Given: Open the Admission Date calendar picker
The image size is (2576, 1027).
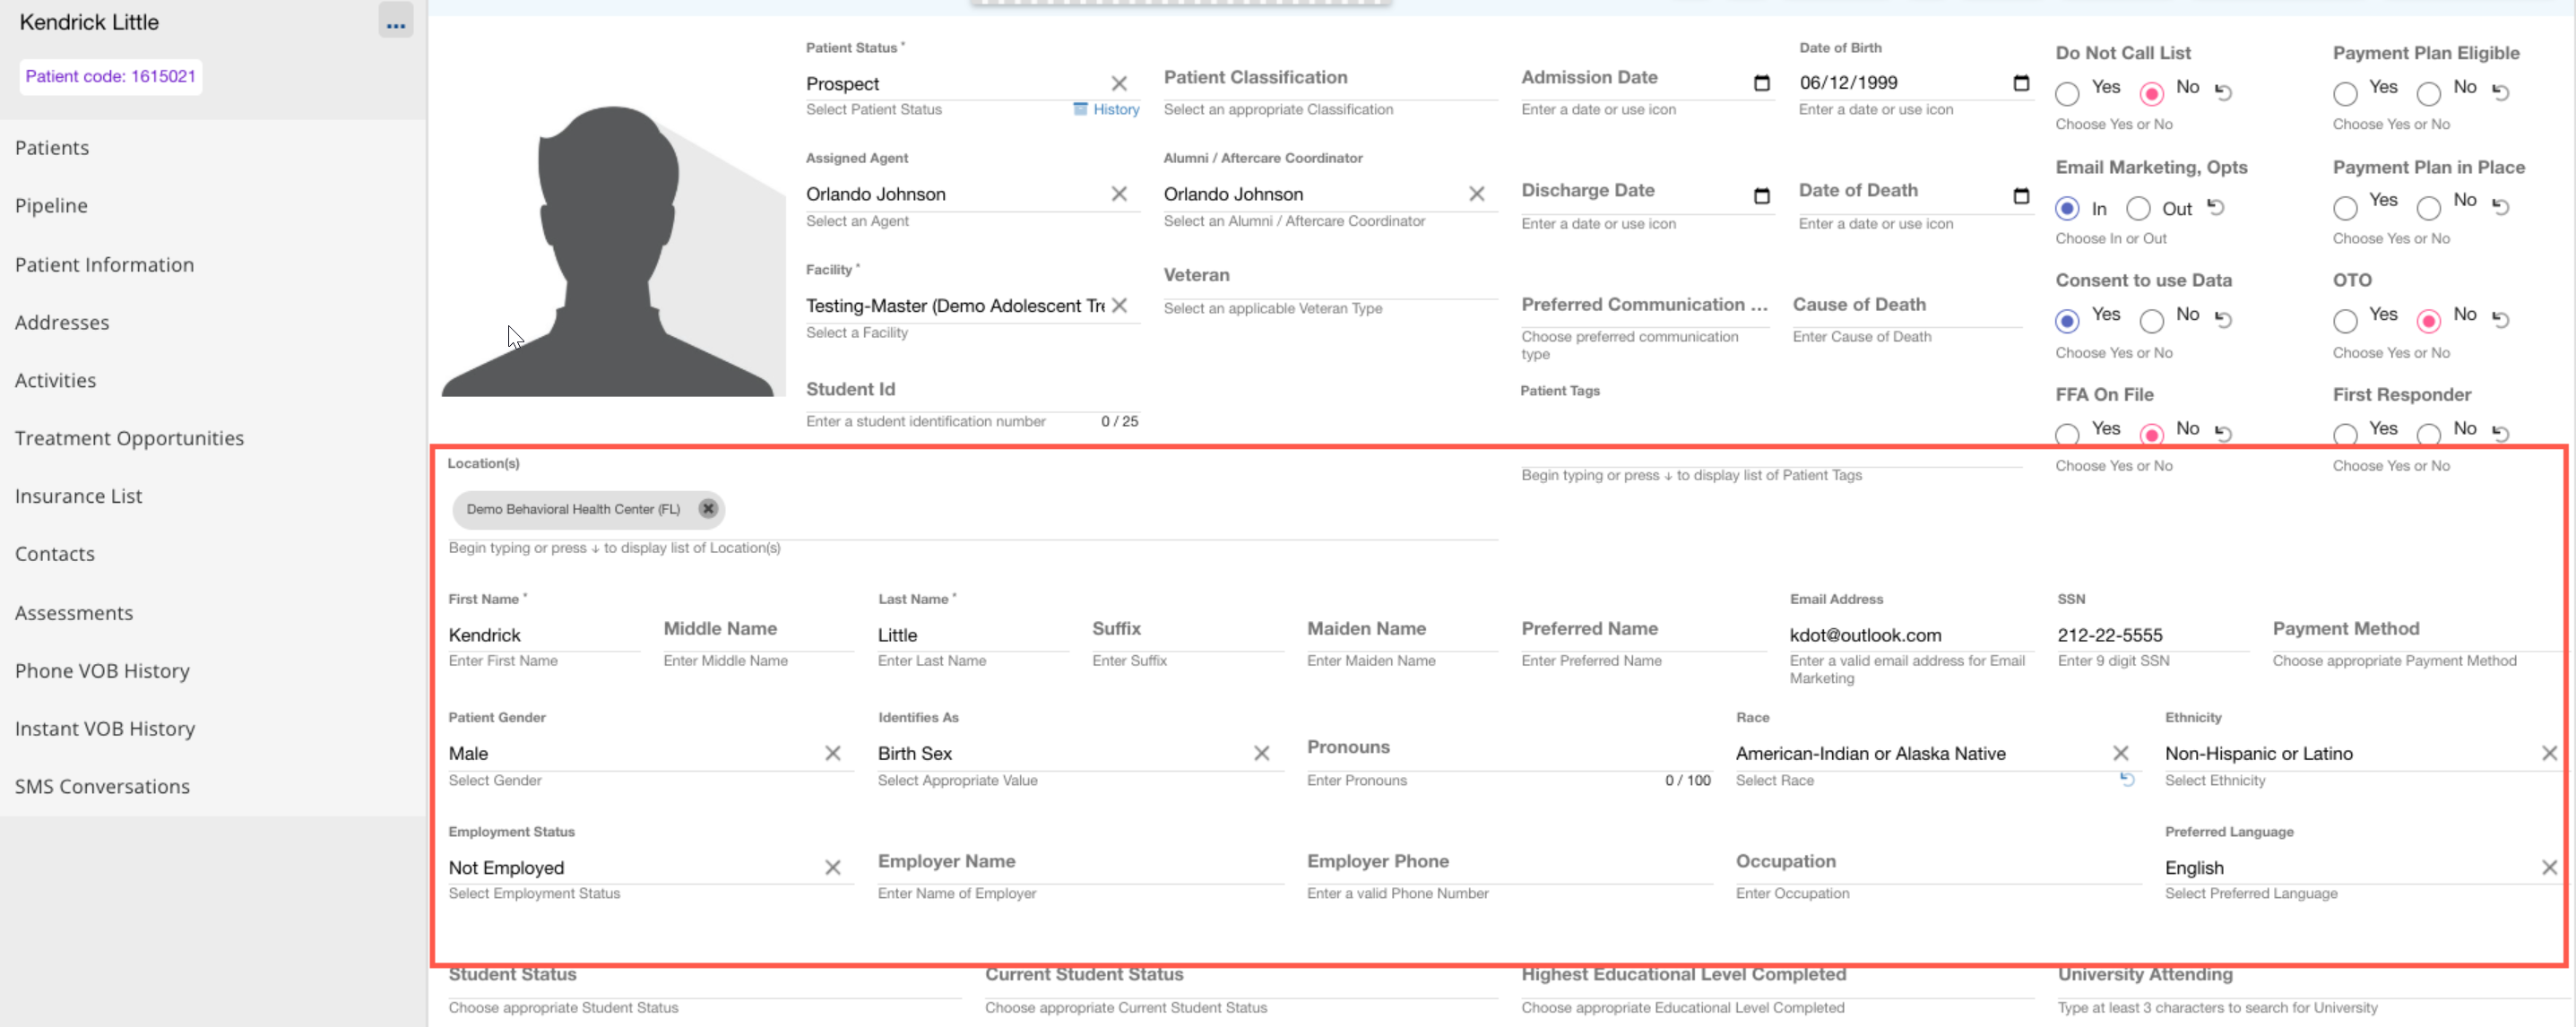Looking at the screenshot, I should point(1761,83).
